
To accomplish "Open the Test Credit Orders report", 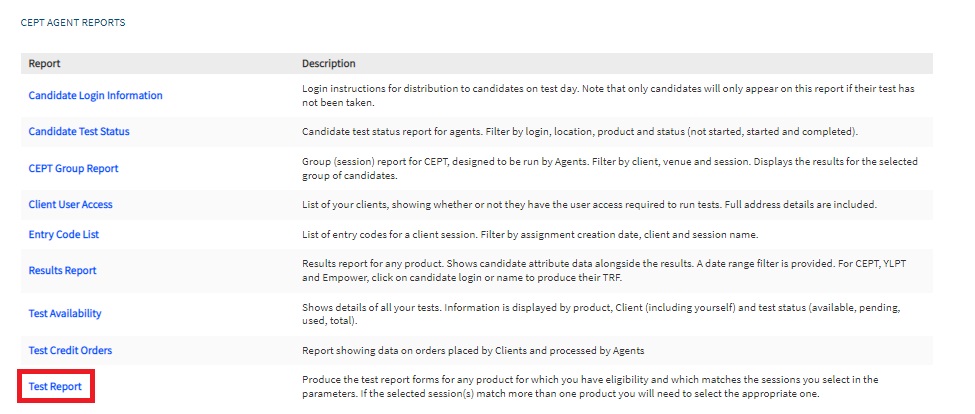I will (x=70, y=350).
